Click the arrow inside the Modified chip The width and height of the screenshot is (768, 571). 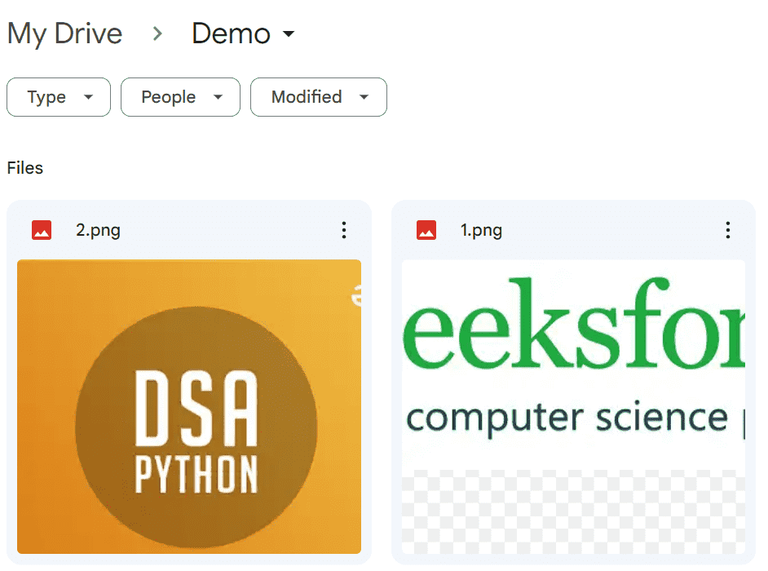pyautogui.click(x=364, y=97)
